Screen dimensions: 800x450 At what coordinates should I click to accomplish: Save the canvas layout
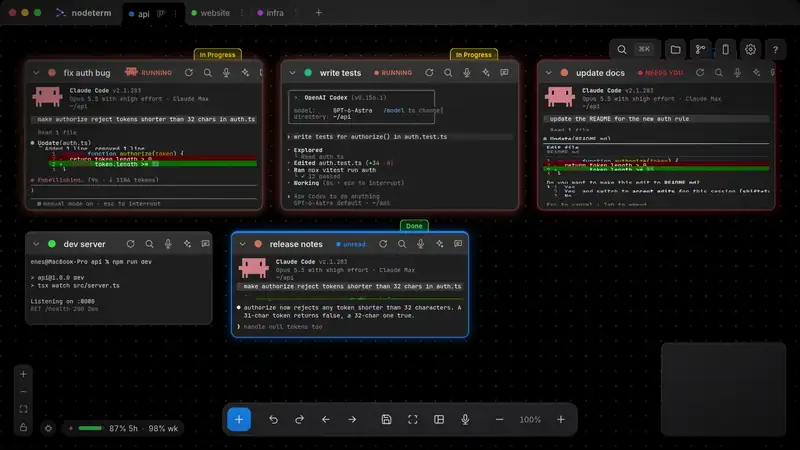386,419
